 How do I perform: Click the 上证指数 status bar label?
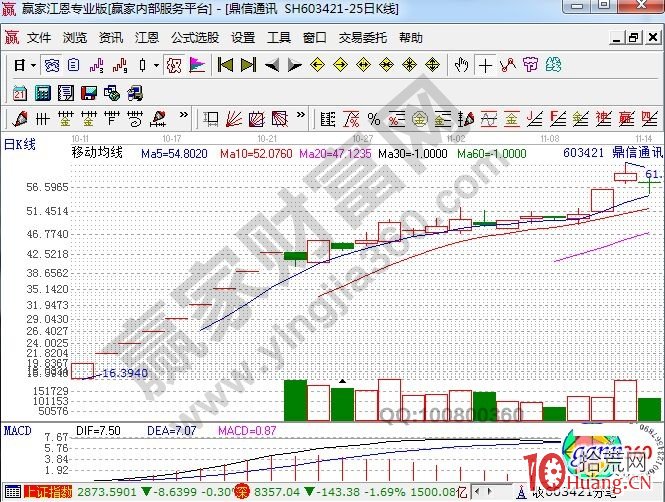coord(48,492)
